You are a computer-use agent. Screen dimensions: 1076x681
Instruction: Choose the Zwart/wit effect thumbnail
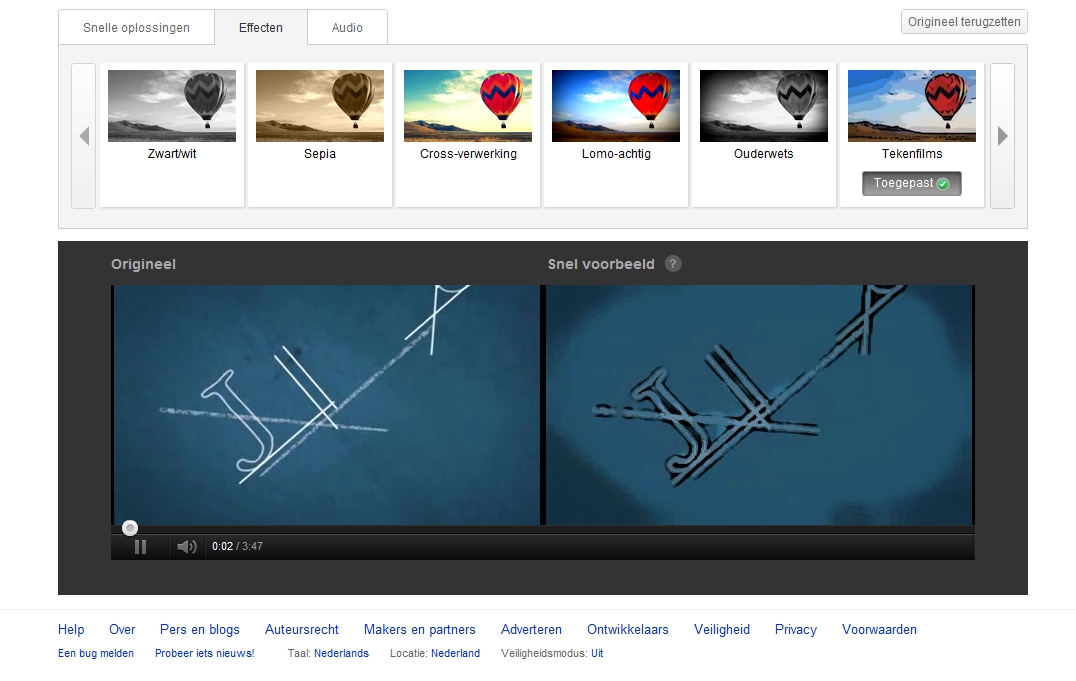pyautogui.click(x=172, y=106)
